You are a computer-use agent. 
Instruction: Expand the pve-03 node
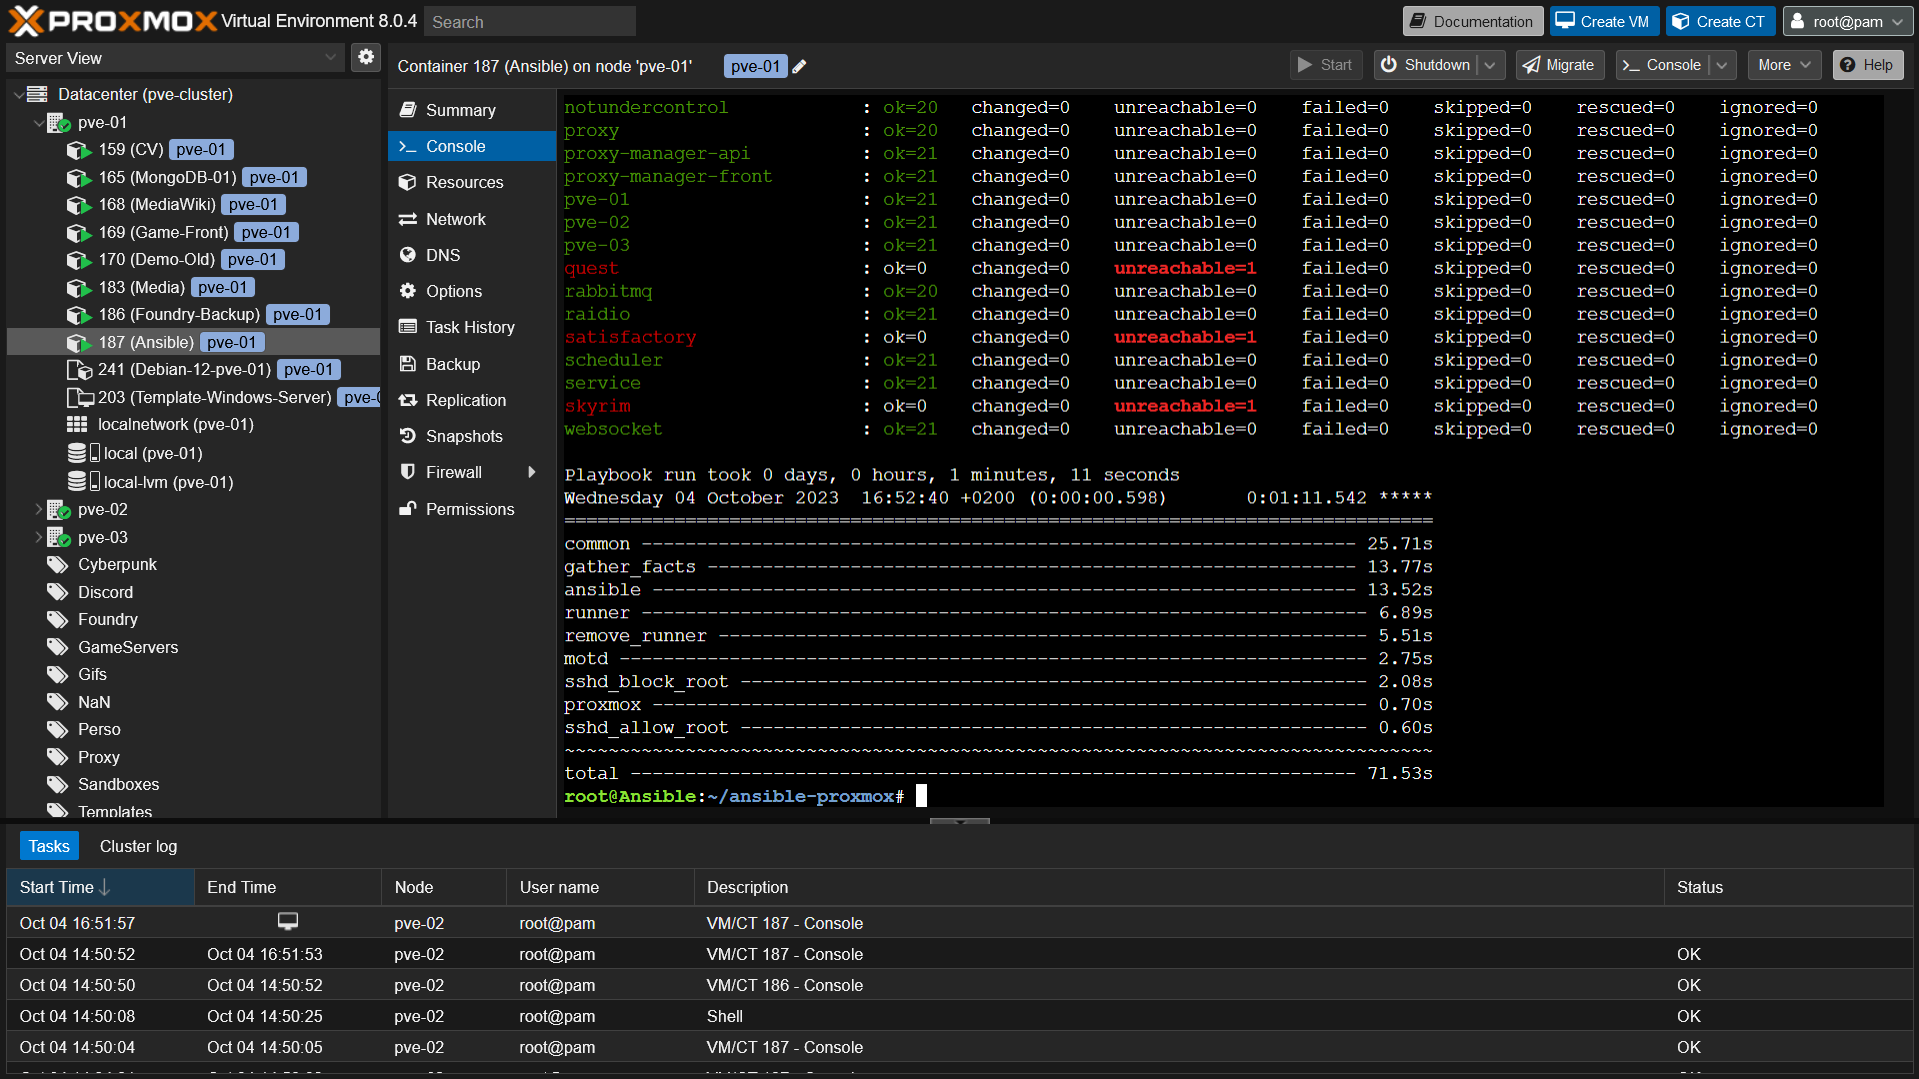pos(38,537)
